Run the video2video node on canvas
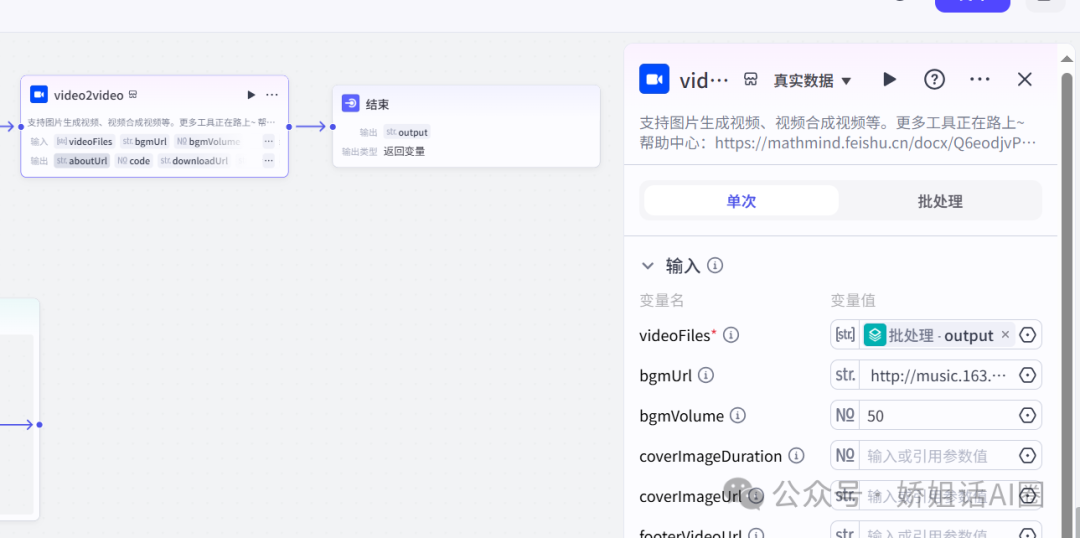 tap(251, 94)
